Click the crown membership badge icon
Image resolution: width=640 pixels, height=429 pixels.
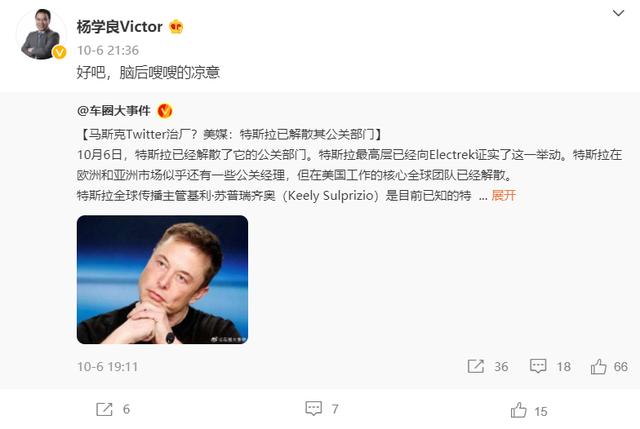pyautogui.click(x=176, y=27)
